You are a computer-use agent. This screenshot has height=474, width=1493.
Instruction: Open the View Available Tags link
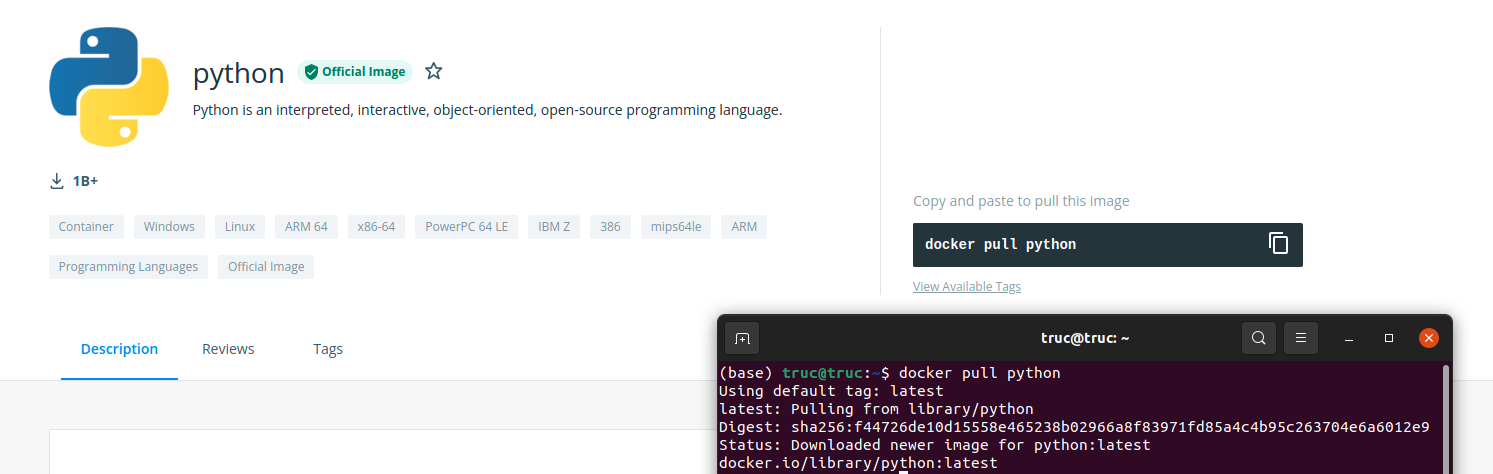[x=966, y=287]
